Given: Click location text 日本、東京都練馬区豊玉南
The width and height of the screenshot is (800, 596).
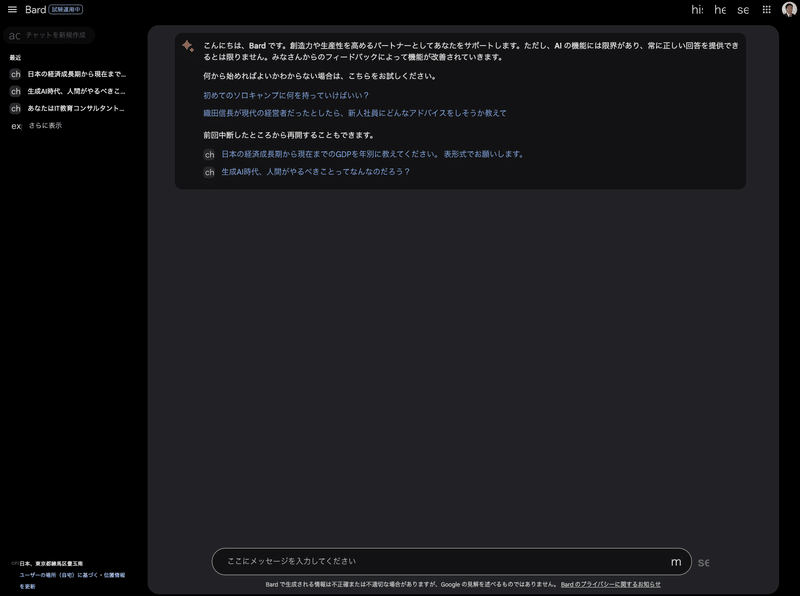Looking at the screenshot, I should (51, 564).
